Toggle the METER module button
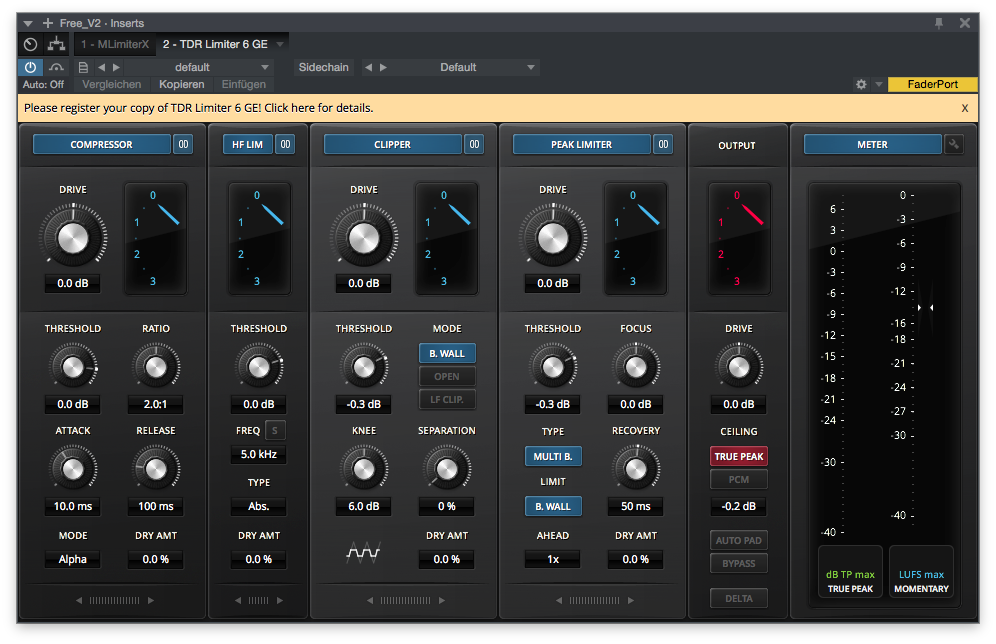Viewport: 996px width, 644px height. click(873, 144)
